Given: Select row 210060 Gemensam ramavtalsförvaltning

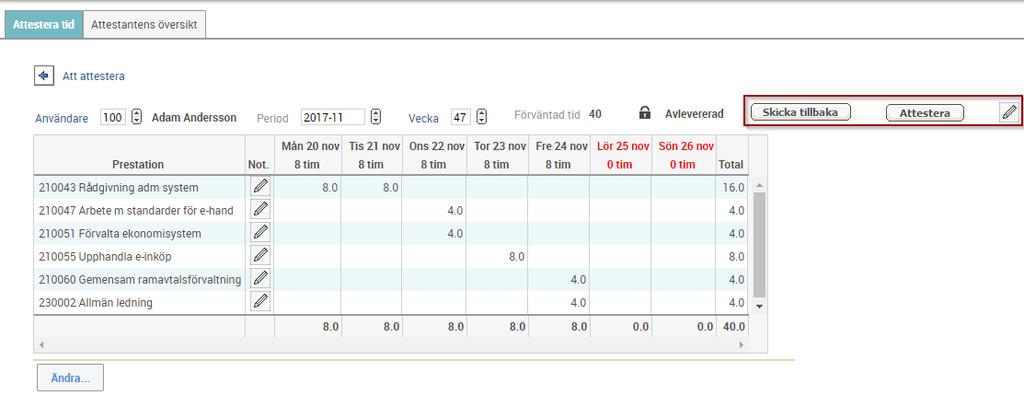Looking at the screenshot, I should tap(391, 279).
